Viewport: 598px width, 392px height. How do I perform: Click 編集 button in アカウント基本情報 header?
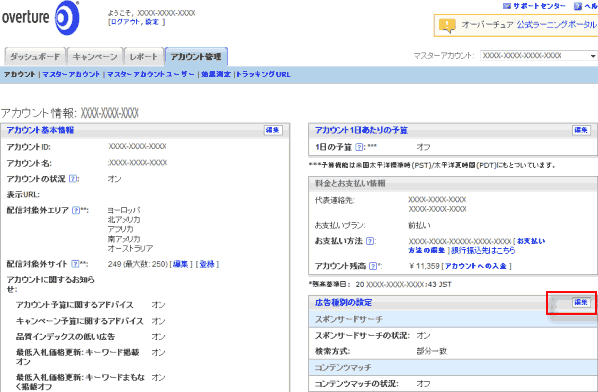pyautogui.click(x=273, y=130)
